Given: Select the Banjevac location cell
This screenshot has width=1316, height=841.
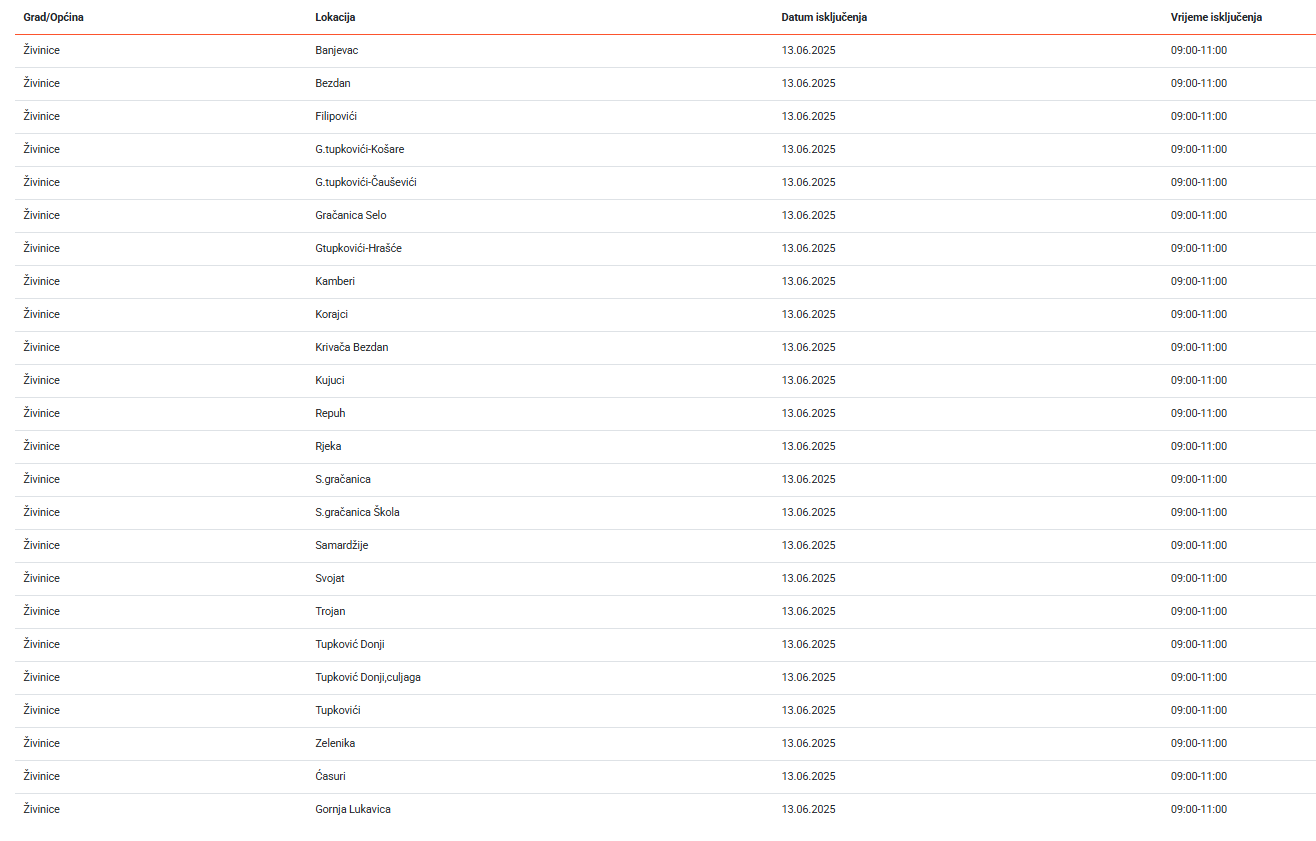Looking at the screenshot, I should click(336, 50).
